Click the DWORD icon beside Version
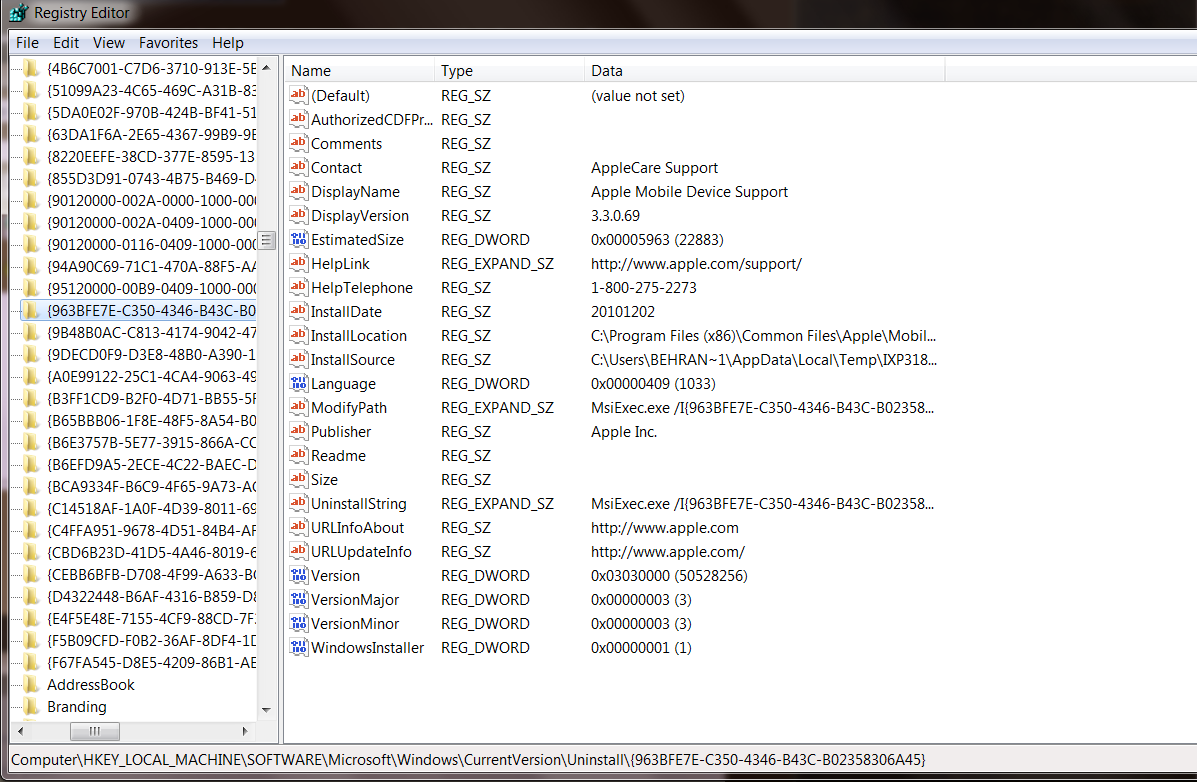The height and width of the screenshot is (782, 1197). pyautogui.click(x=298, y=576)
